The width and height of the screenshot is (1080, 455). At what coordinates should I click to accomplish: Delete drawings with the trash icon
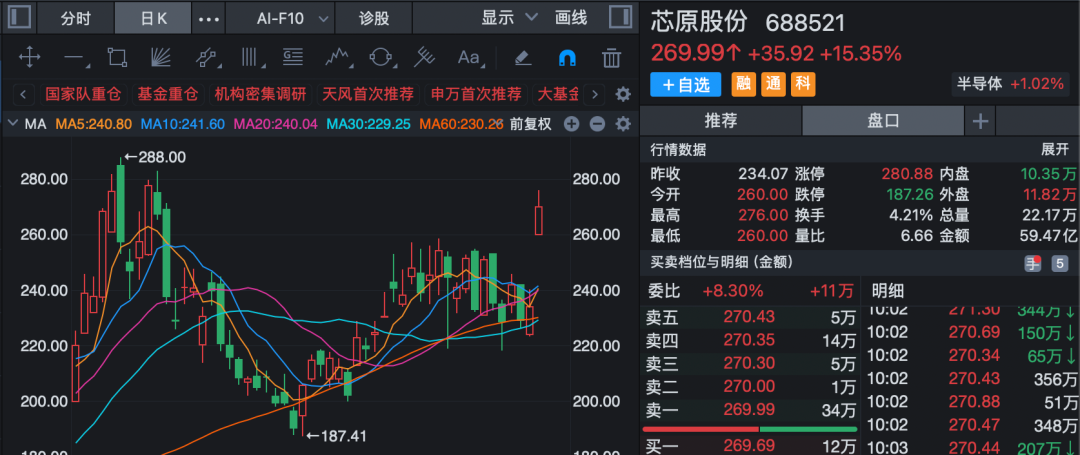click(x=611, y=57)
